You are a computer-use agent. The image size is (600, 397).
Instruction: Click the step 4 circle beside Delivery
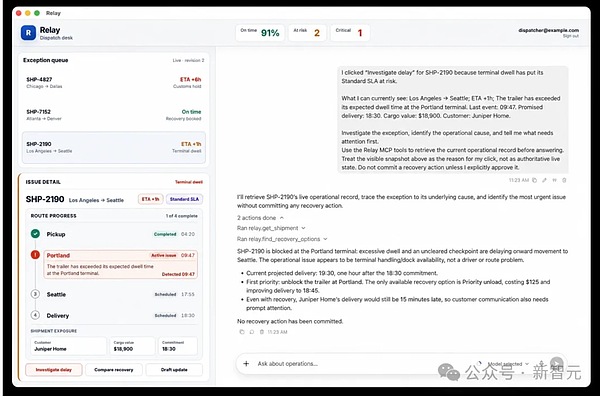(35, 315)
